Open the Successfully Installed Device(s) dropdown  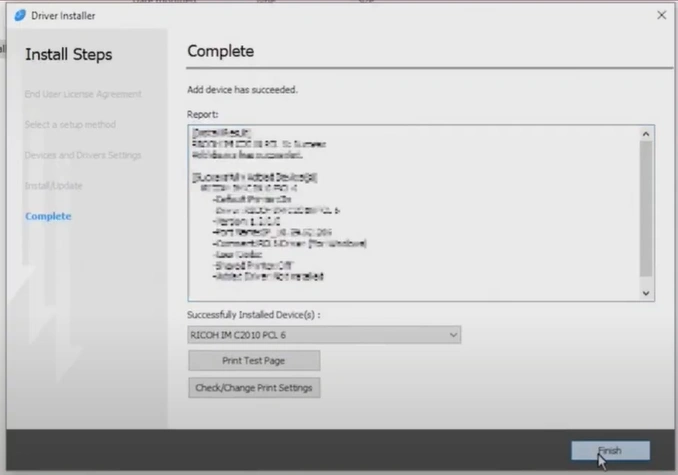point(324,335)
